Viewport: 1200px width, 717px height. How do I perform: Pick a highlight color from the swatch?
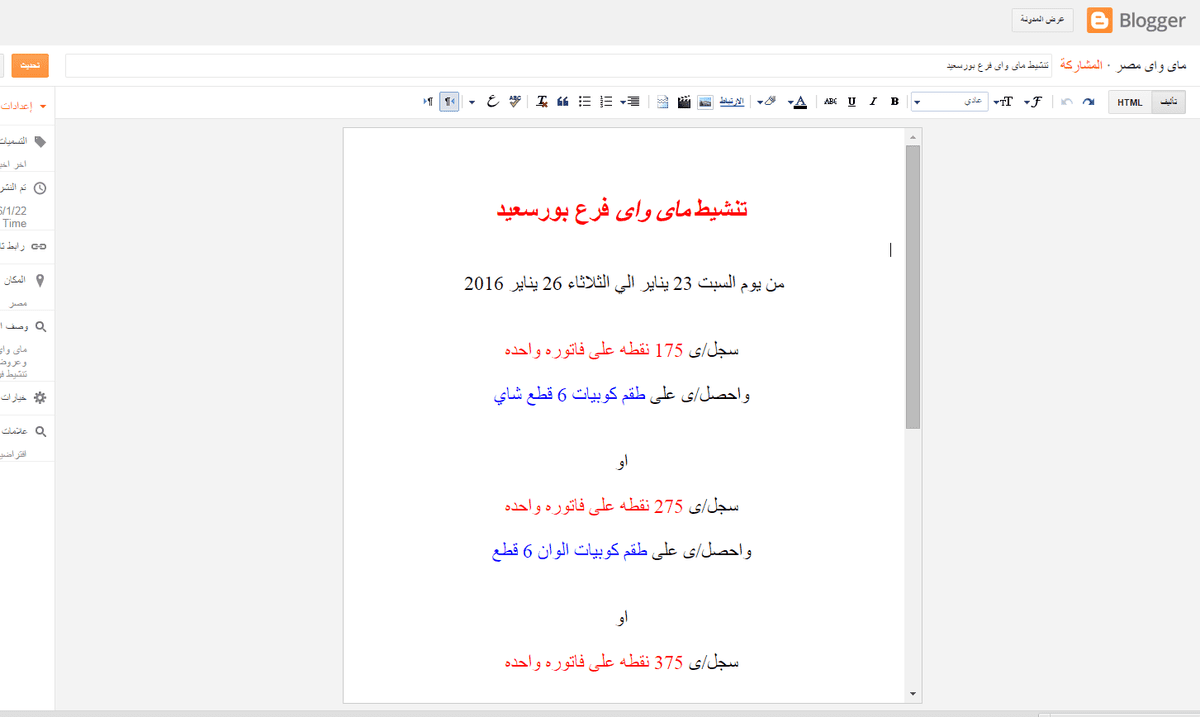click(768, 101)
